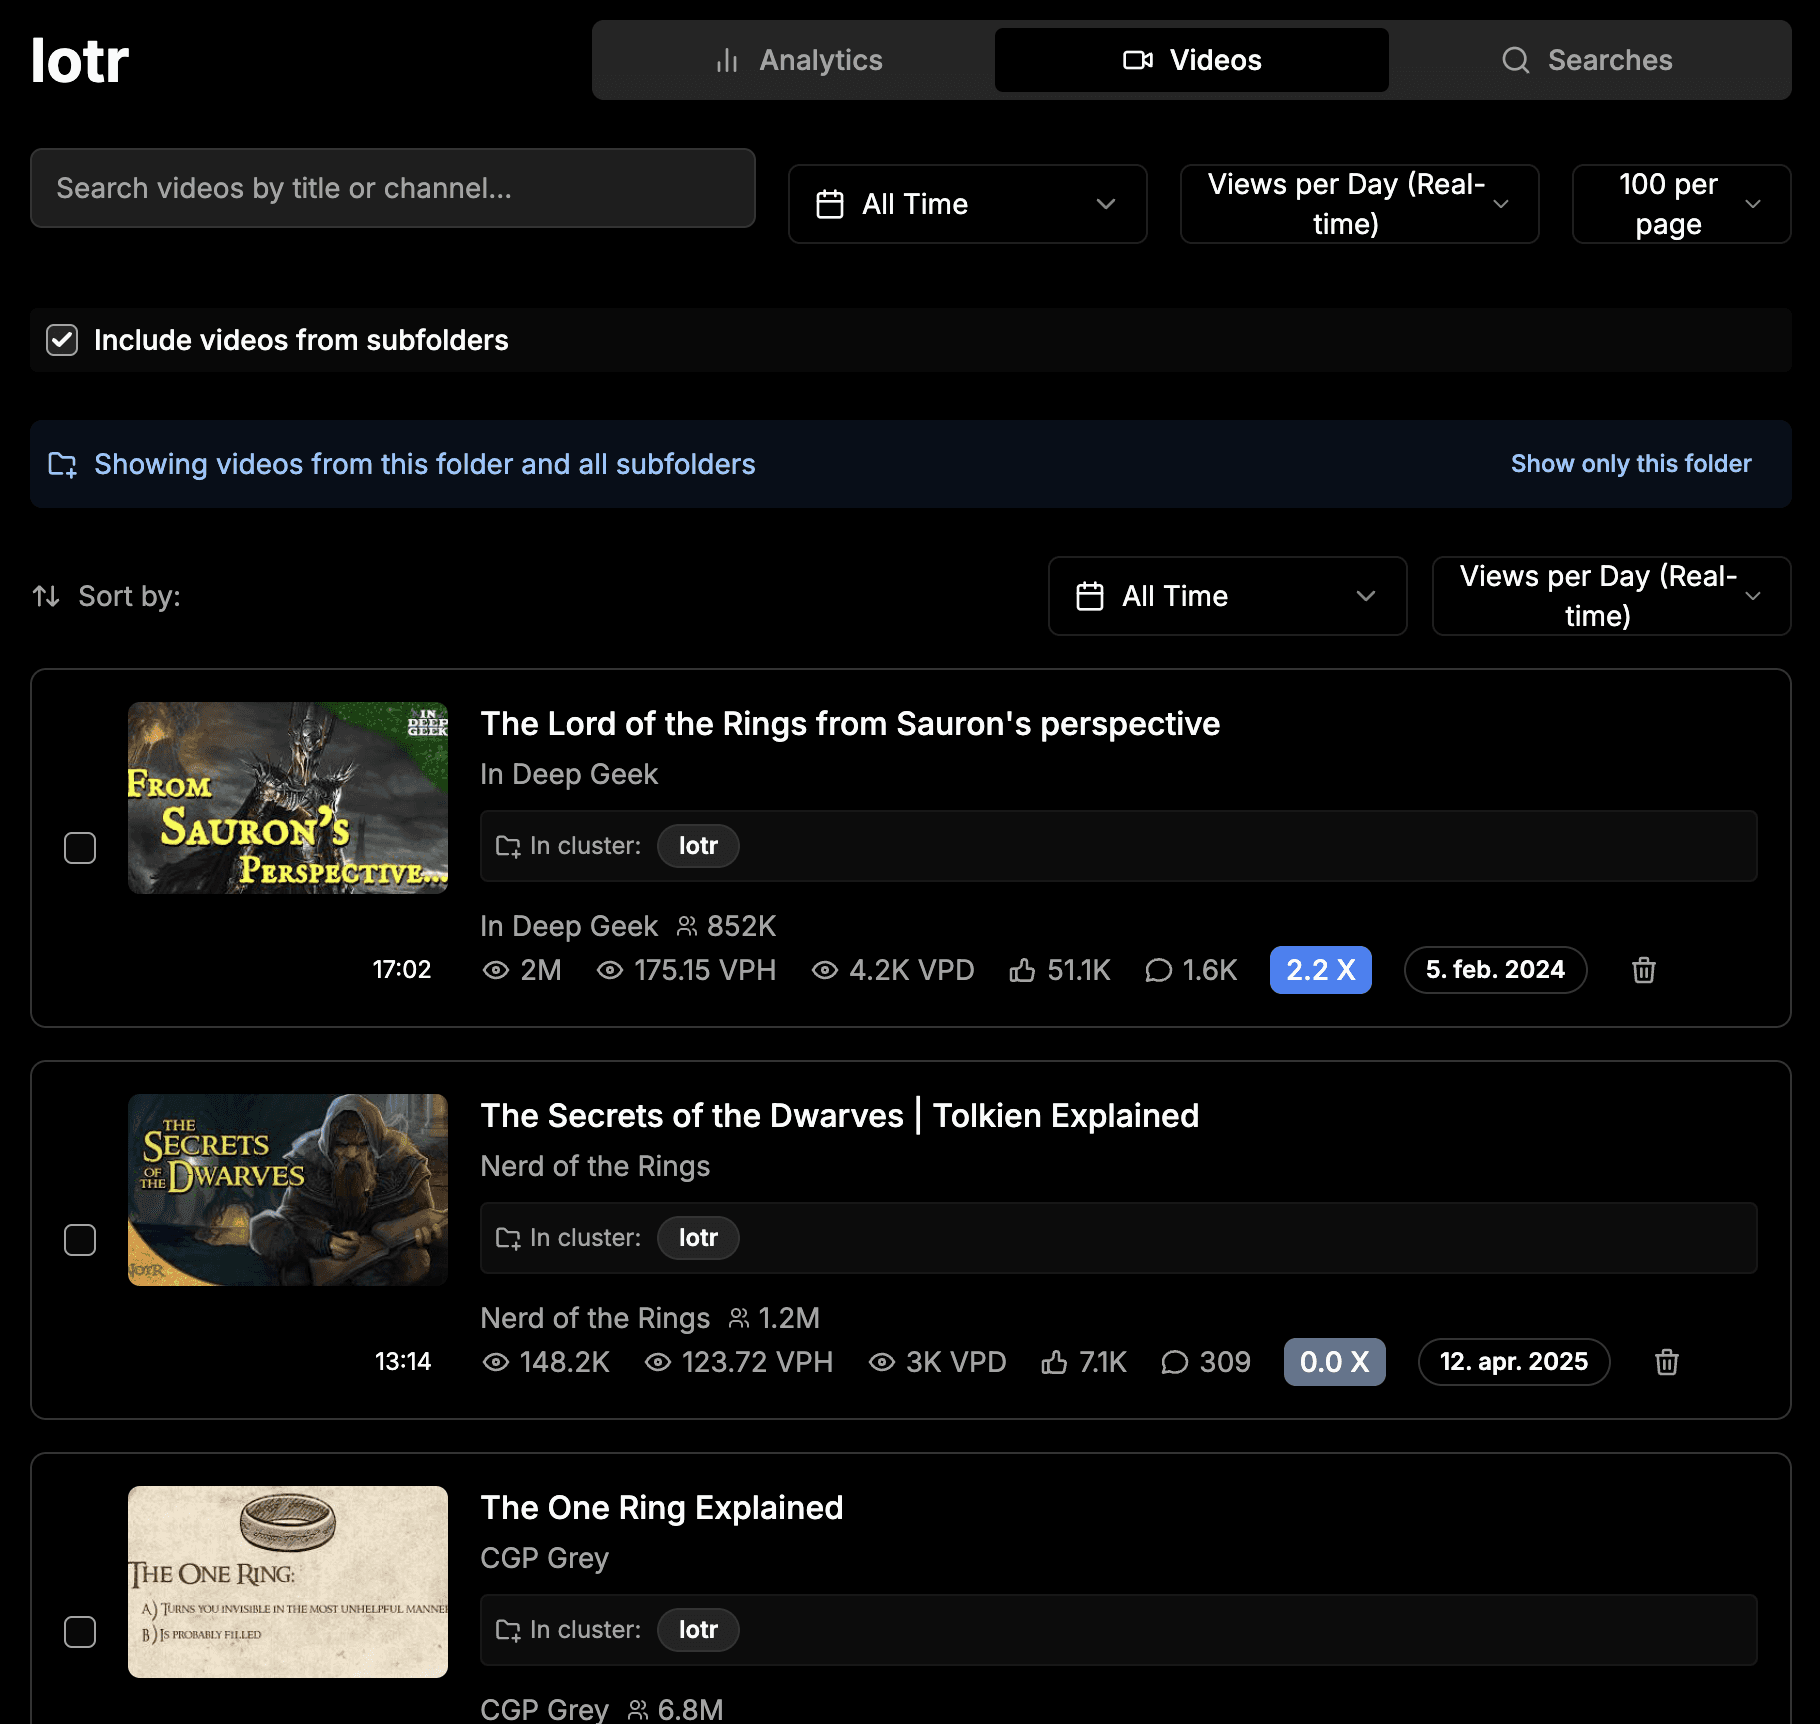Open thumbnail of Sauron's perspective video
Image resolution: width=1820 pixels, height=1724 pixels.
288,798
